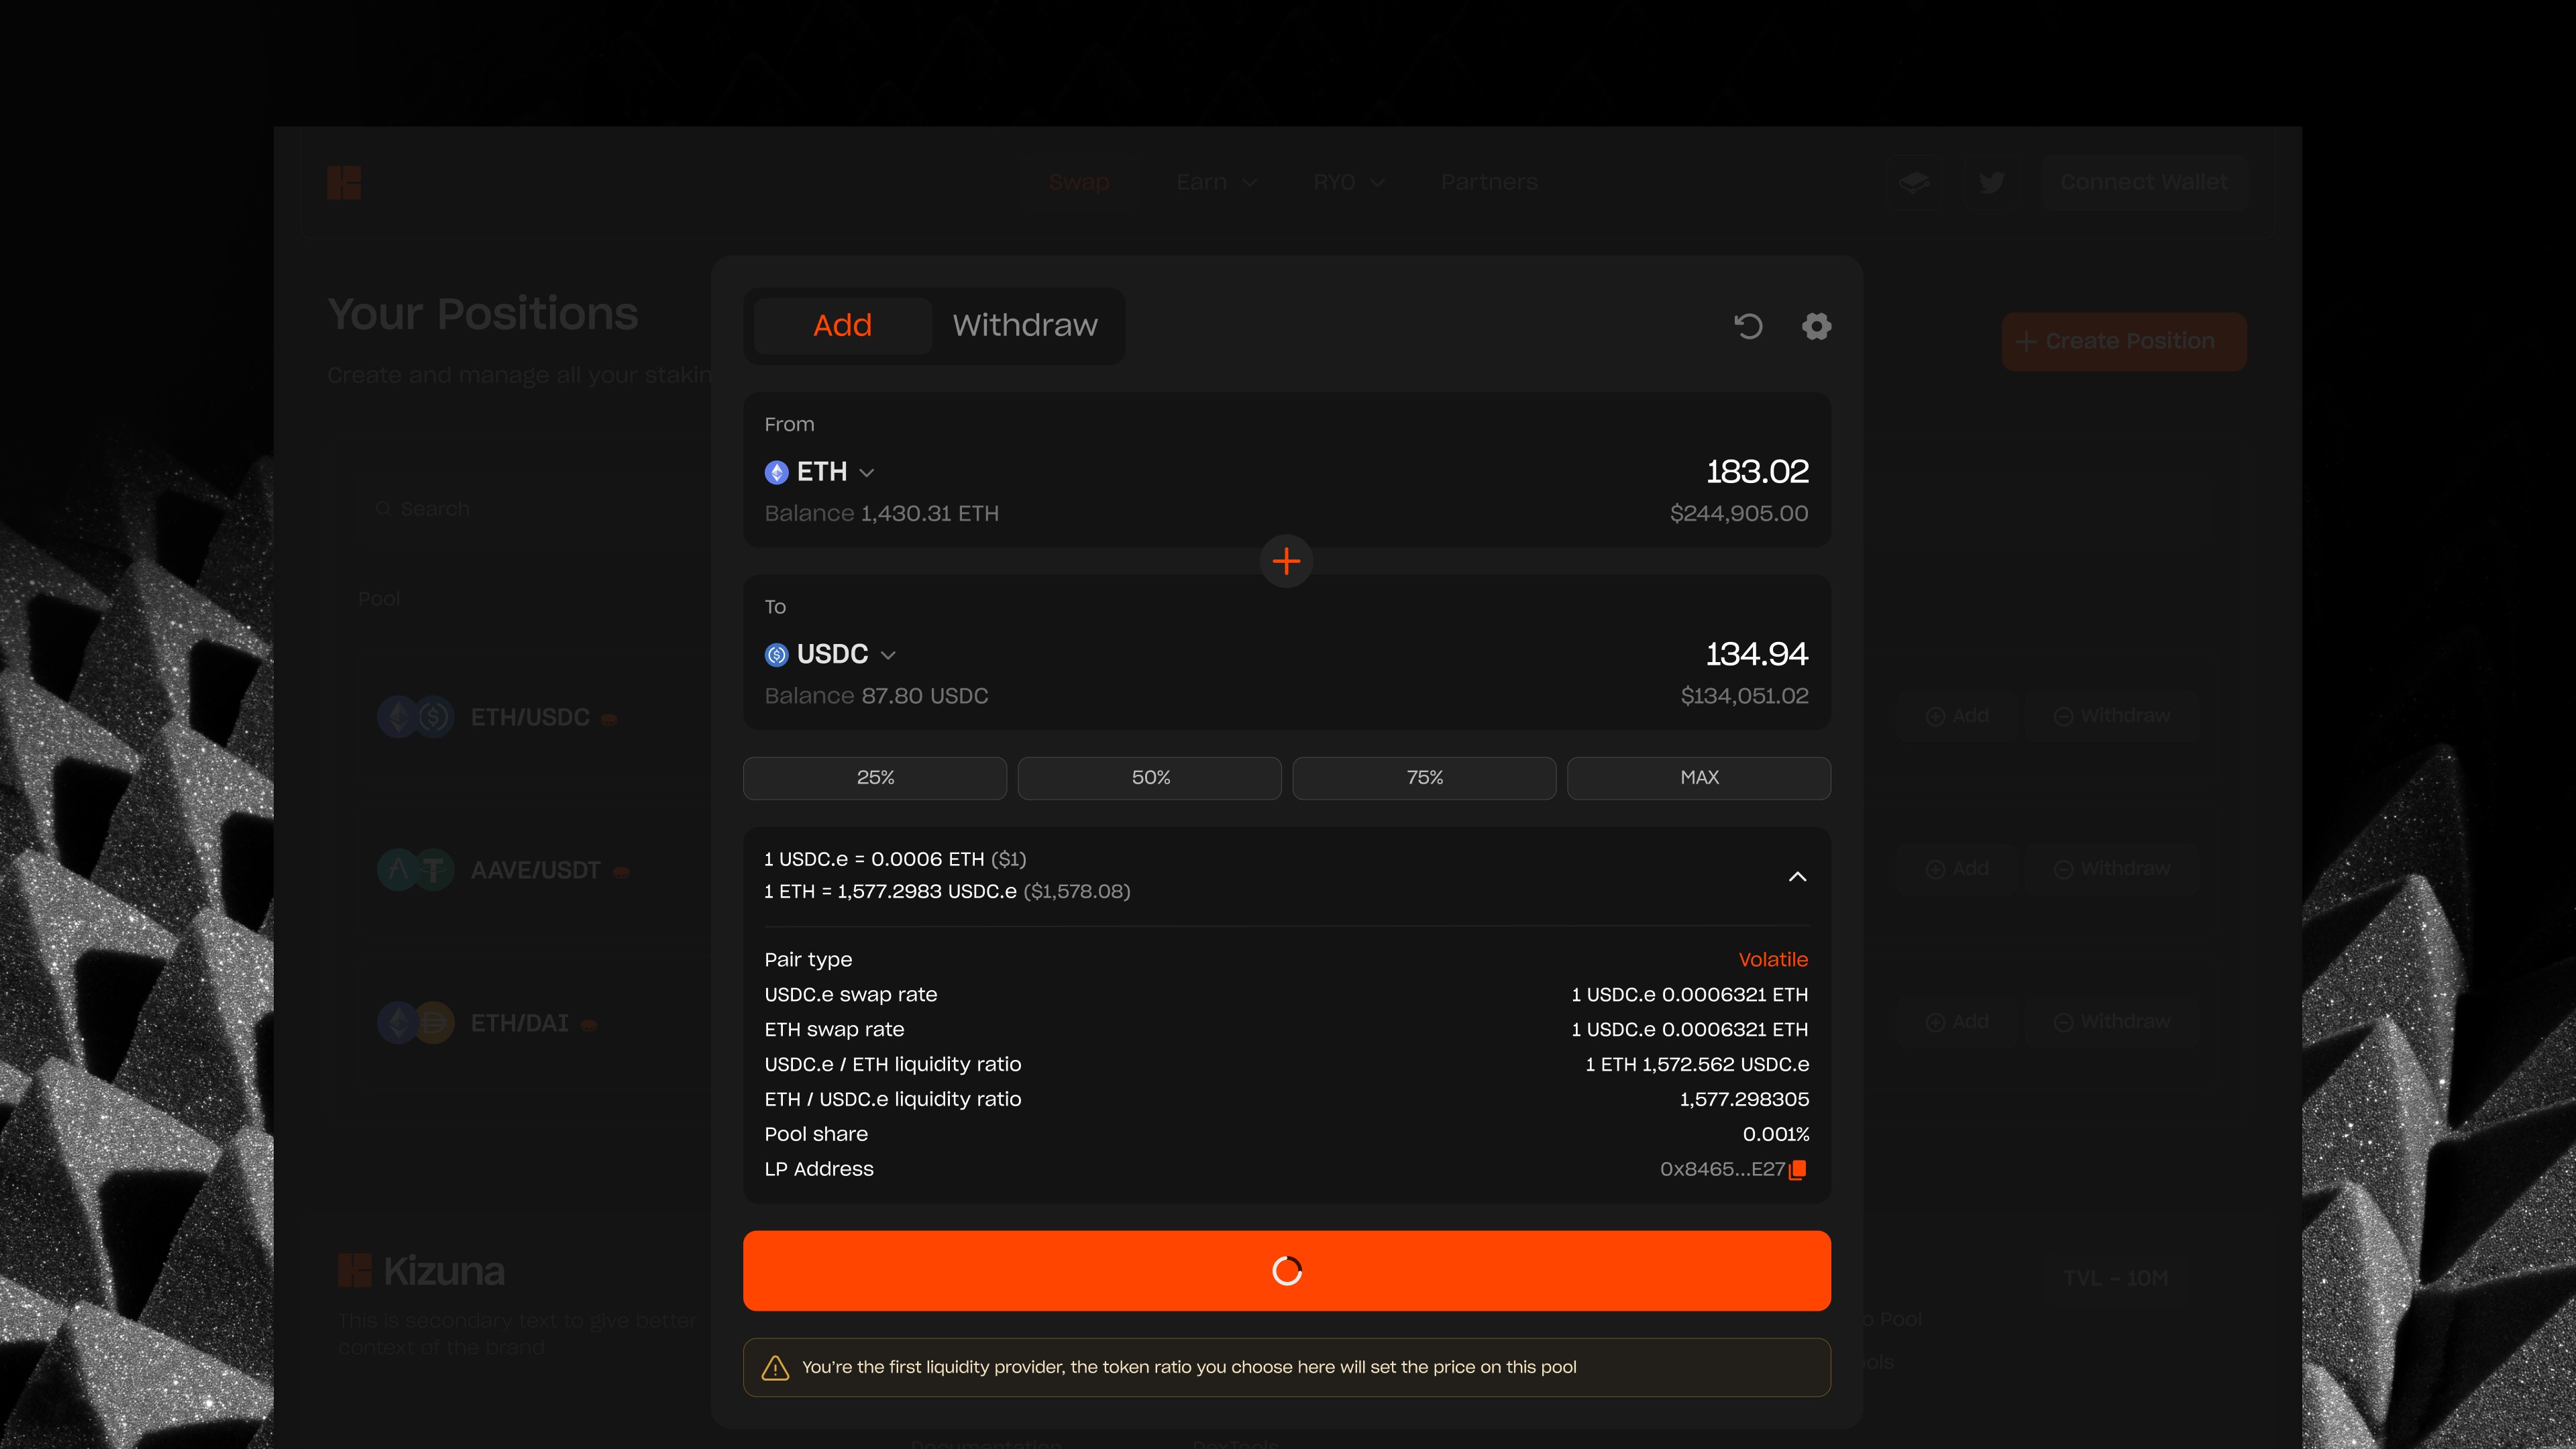This screenshot has width=2576, height=1449.
Task: Open the Twitter icon in header
Action: [1991, 182]
